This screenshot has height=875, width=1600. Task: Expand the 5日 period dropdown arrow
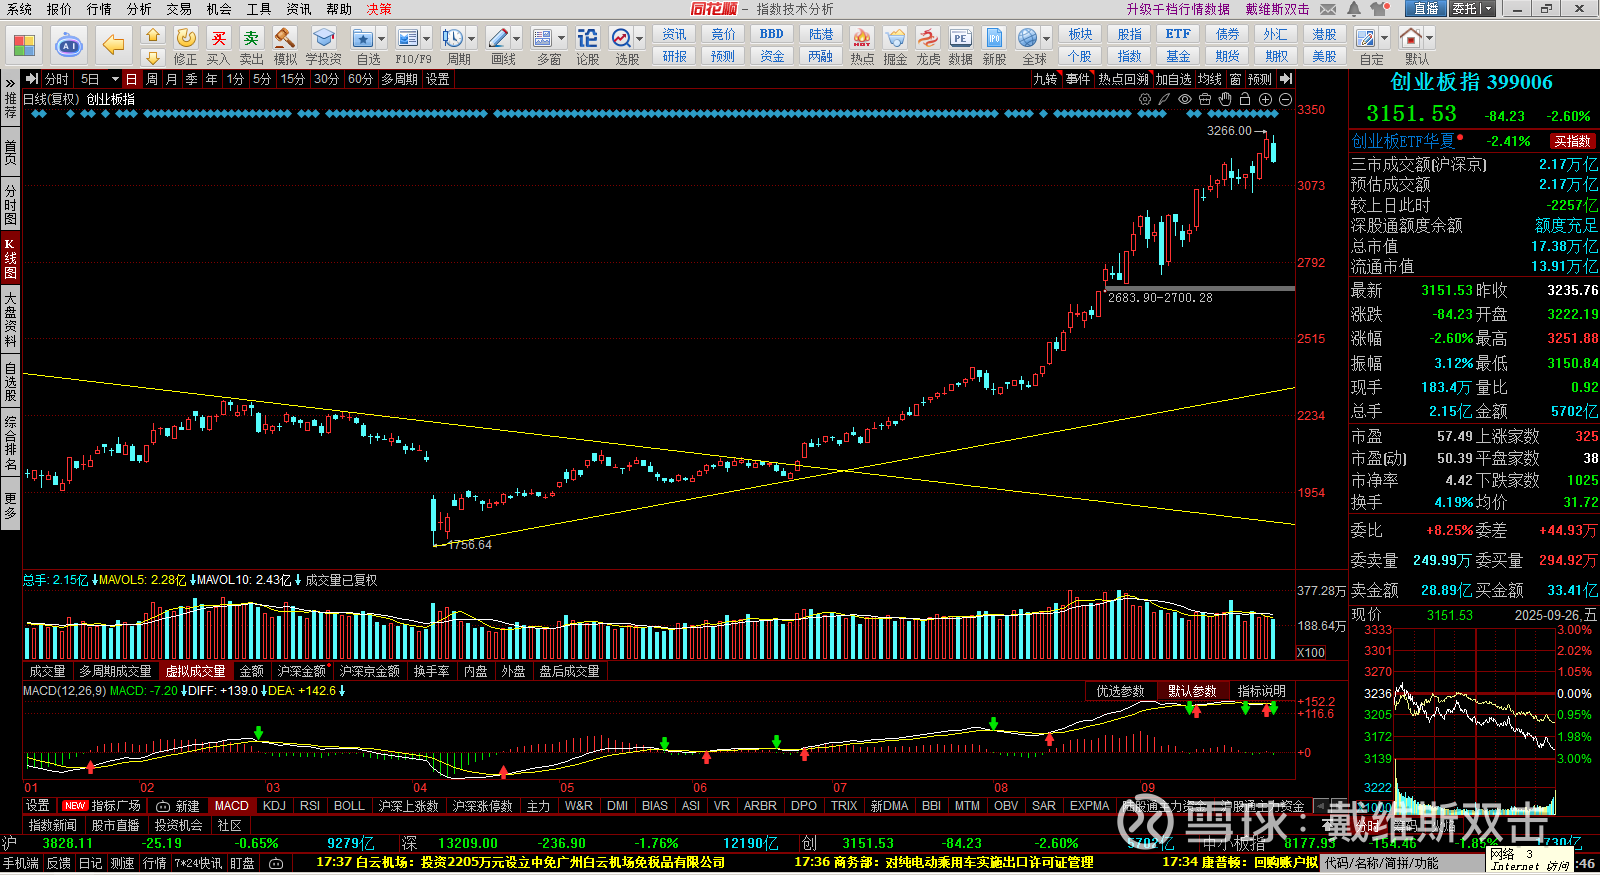(115, 79)
